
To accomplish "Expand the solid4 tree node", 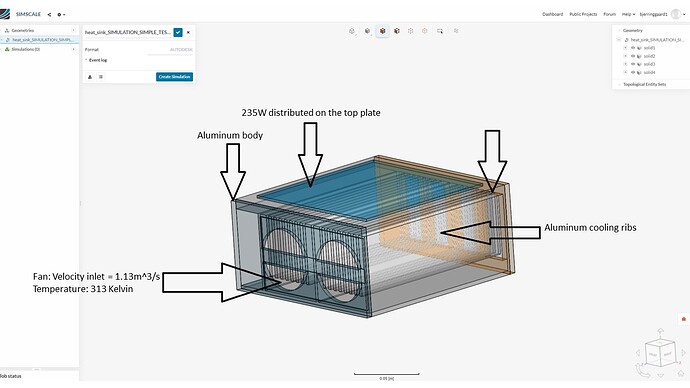I will point(625,72).
